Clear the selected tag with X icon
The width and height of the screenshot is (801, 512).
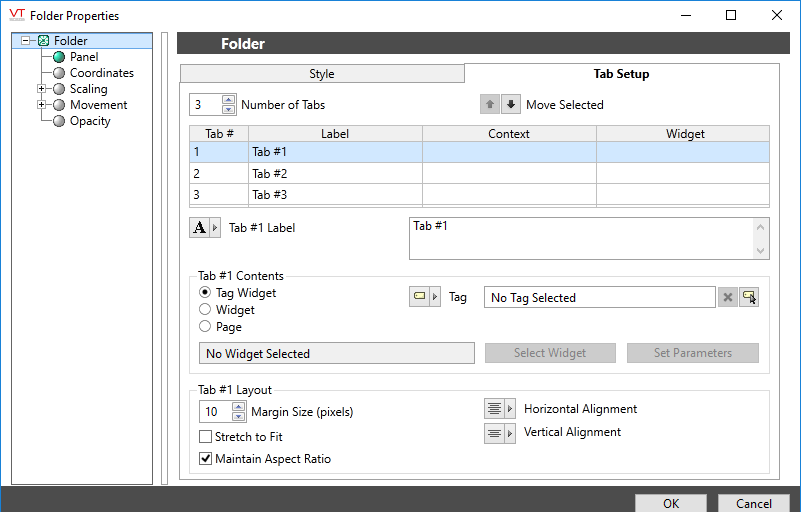pyautogui.click(x=727, y=297)
